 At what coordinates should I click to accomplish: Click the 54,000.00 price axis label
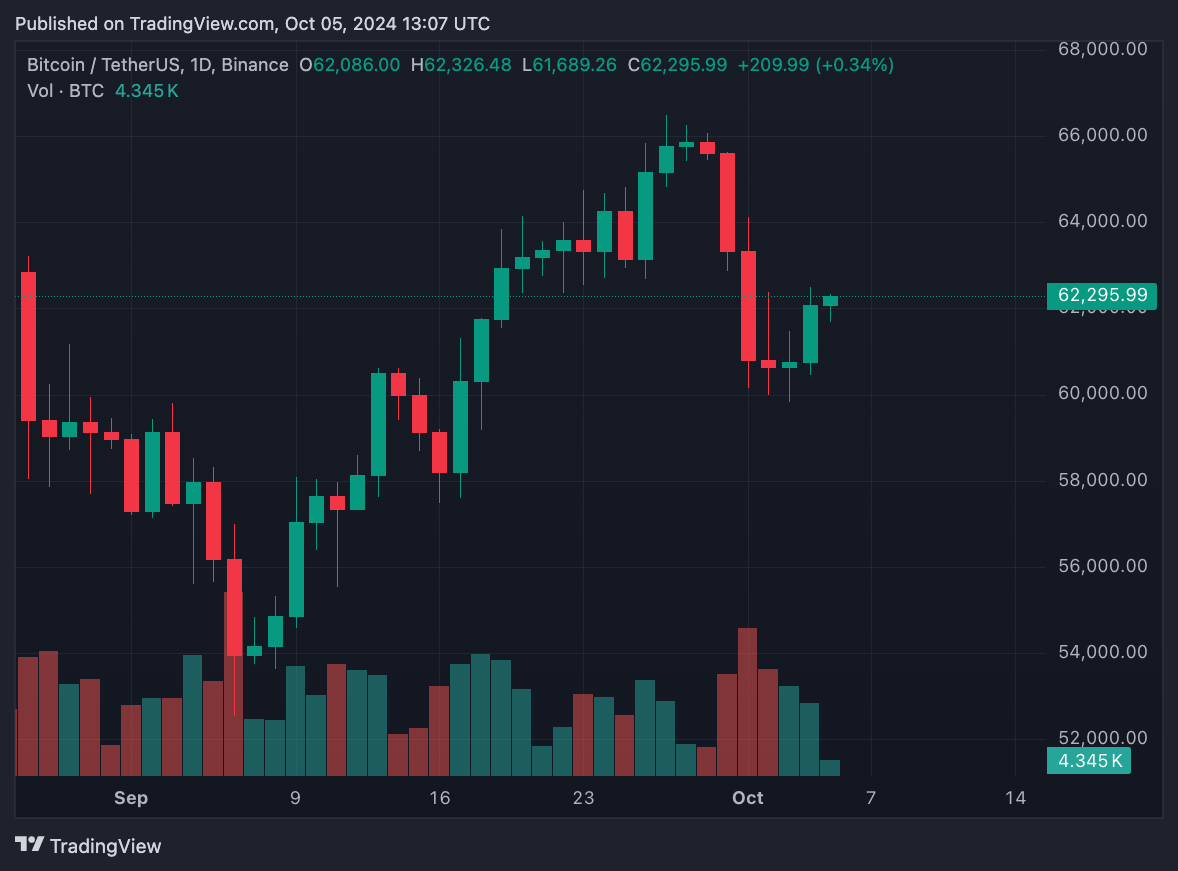coord(1102,652)
